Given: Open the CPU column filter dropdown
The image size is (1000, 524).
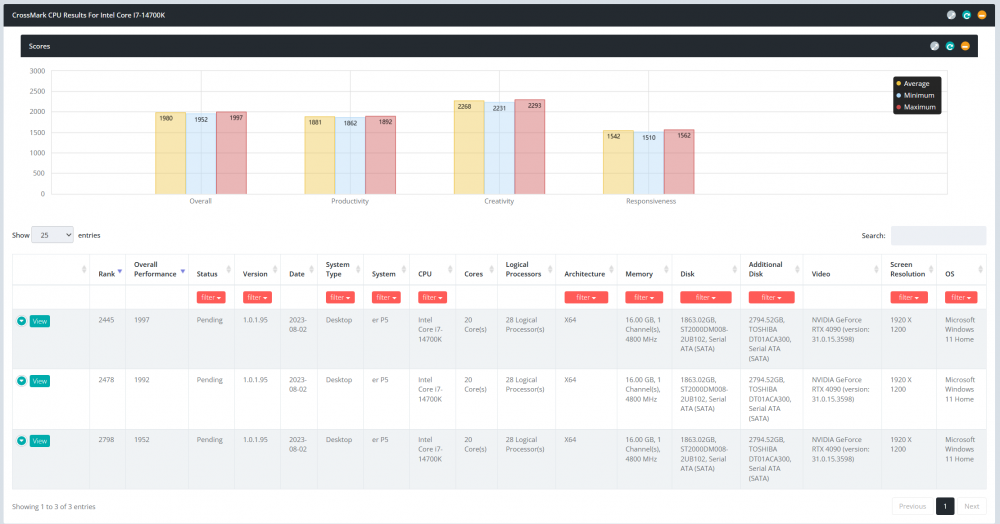Looking at the screenshot, I should [432, 298].
